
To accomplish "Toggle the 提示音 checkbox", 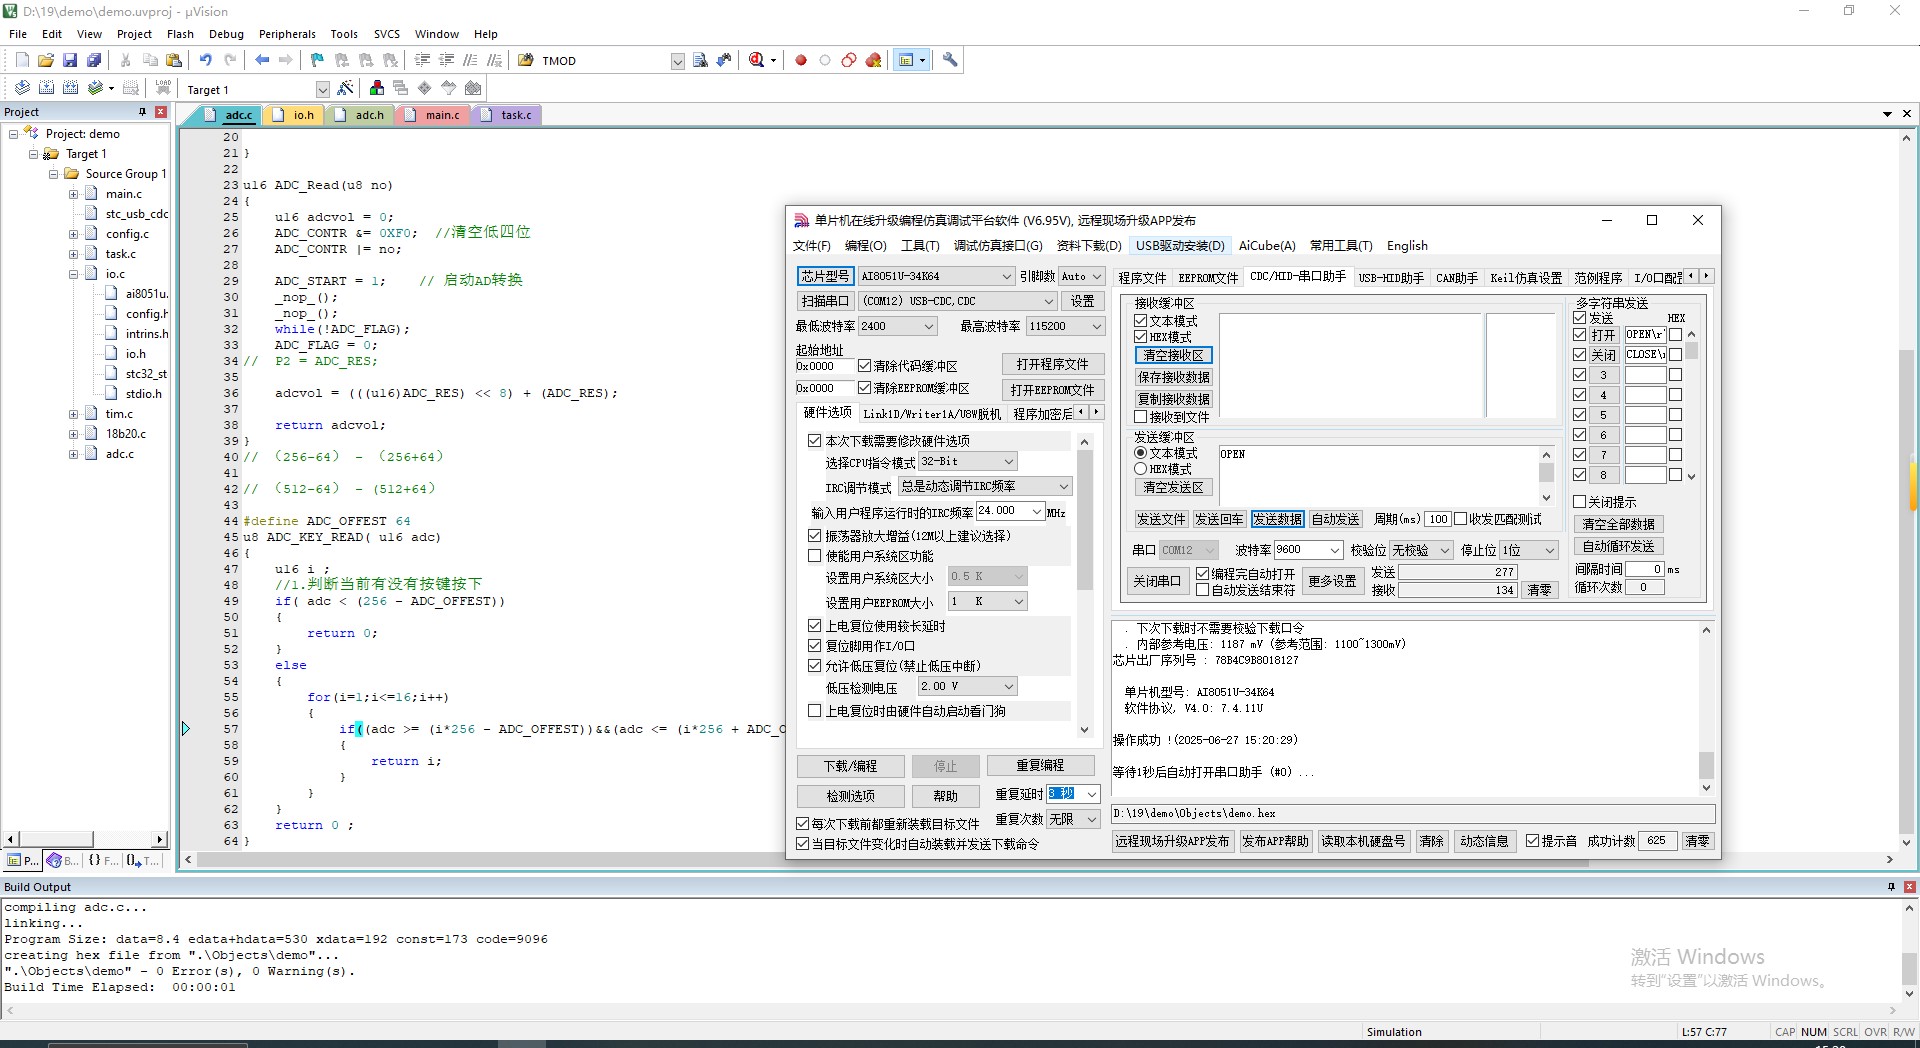I will (1532, 841).
